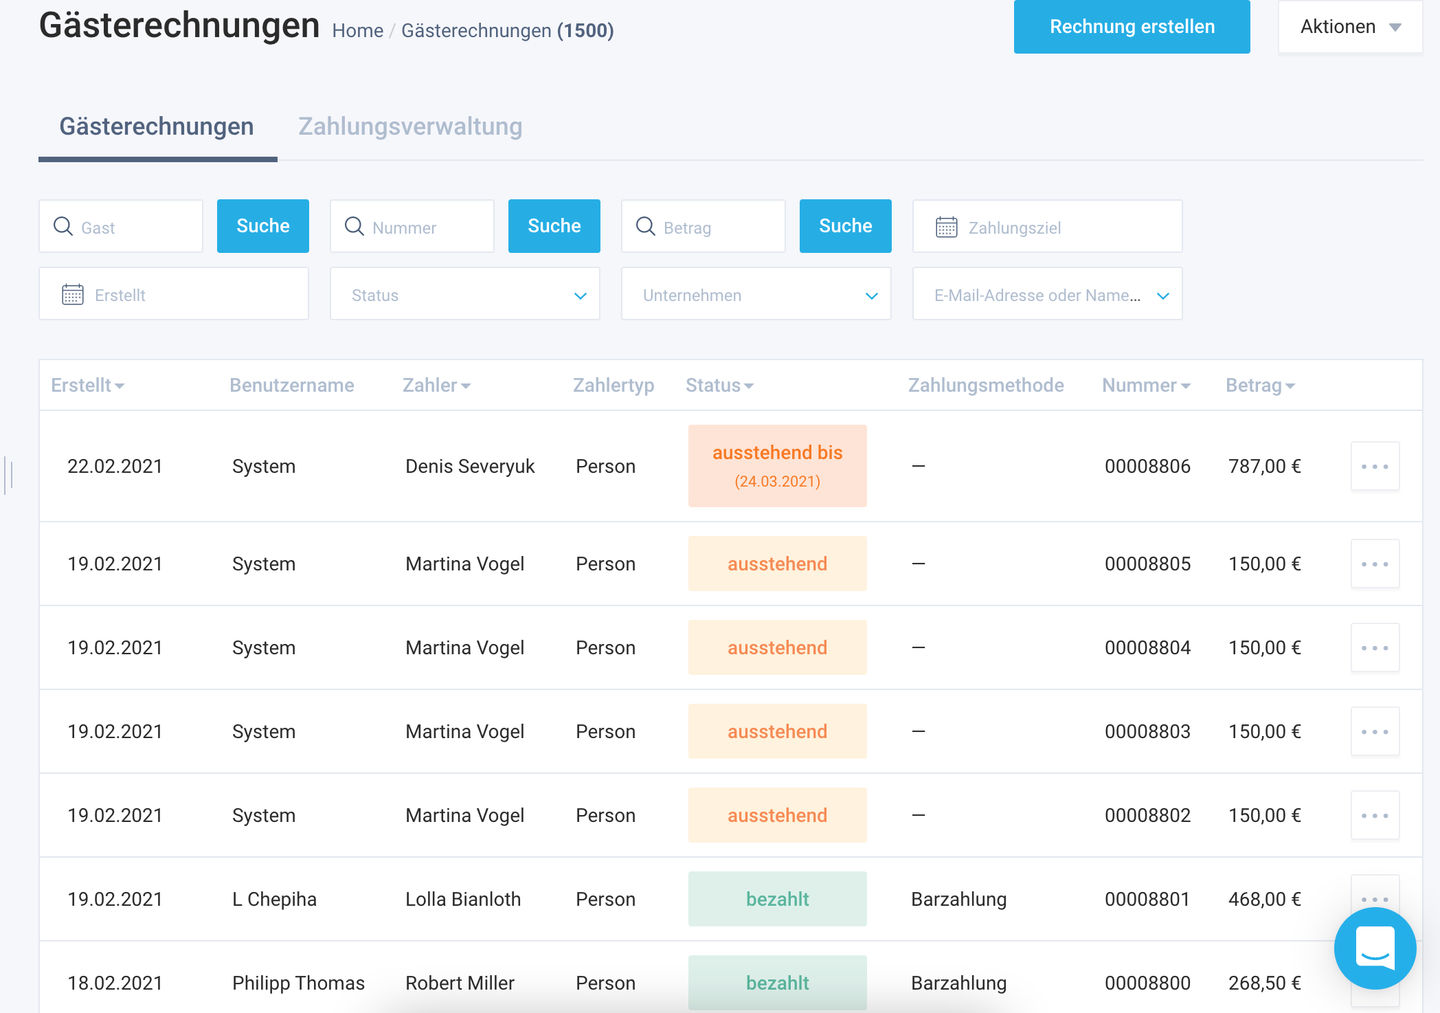1440x1013 pixels.
Task: Click the 'ausstehend bis (24.03.2021)' status badge
Action: [x=777, y=466]
